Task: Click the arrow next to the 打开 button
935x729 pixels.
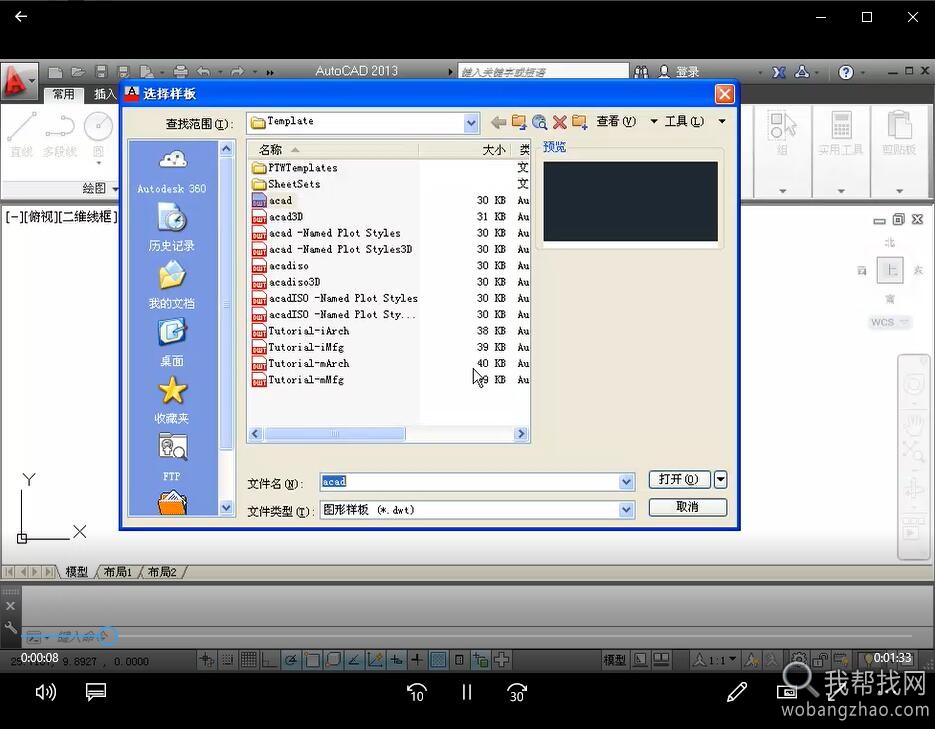Action: [720, 479]
